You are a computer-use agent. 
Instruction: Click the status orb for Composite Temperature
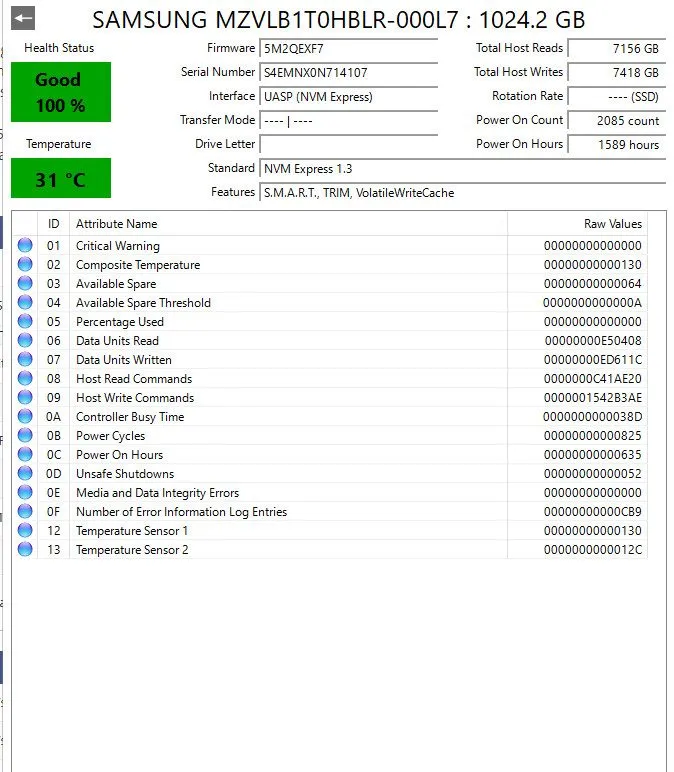click(25, 264)
